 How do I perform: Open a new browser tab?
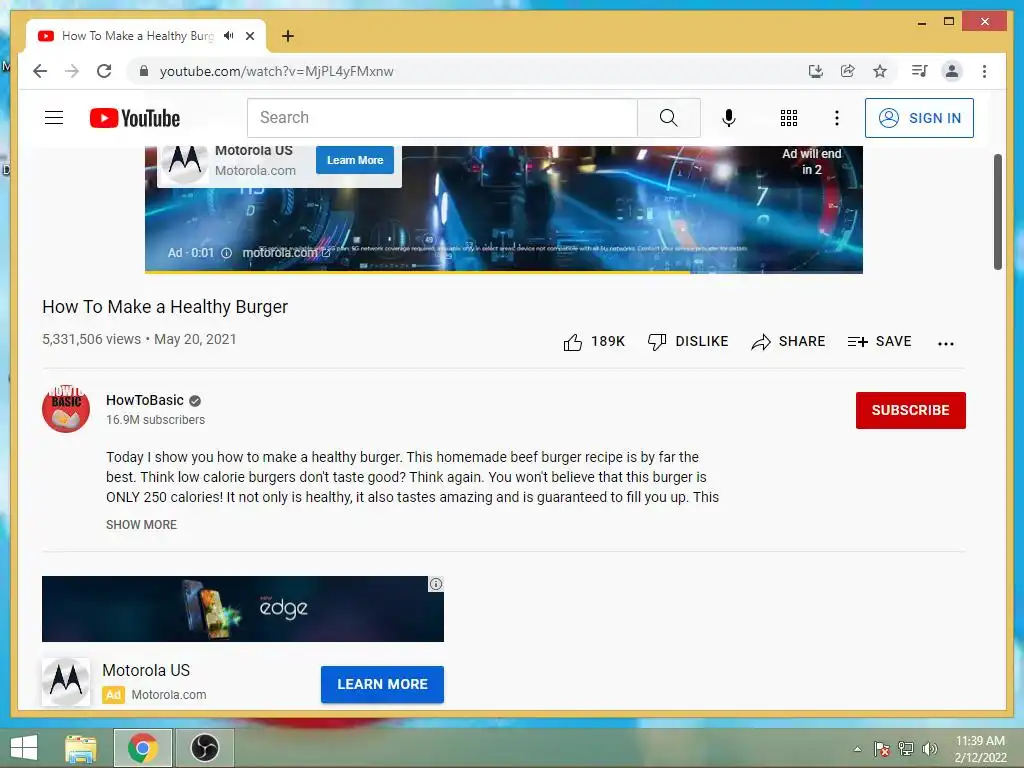tap(288, 36)
